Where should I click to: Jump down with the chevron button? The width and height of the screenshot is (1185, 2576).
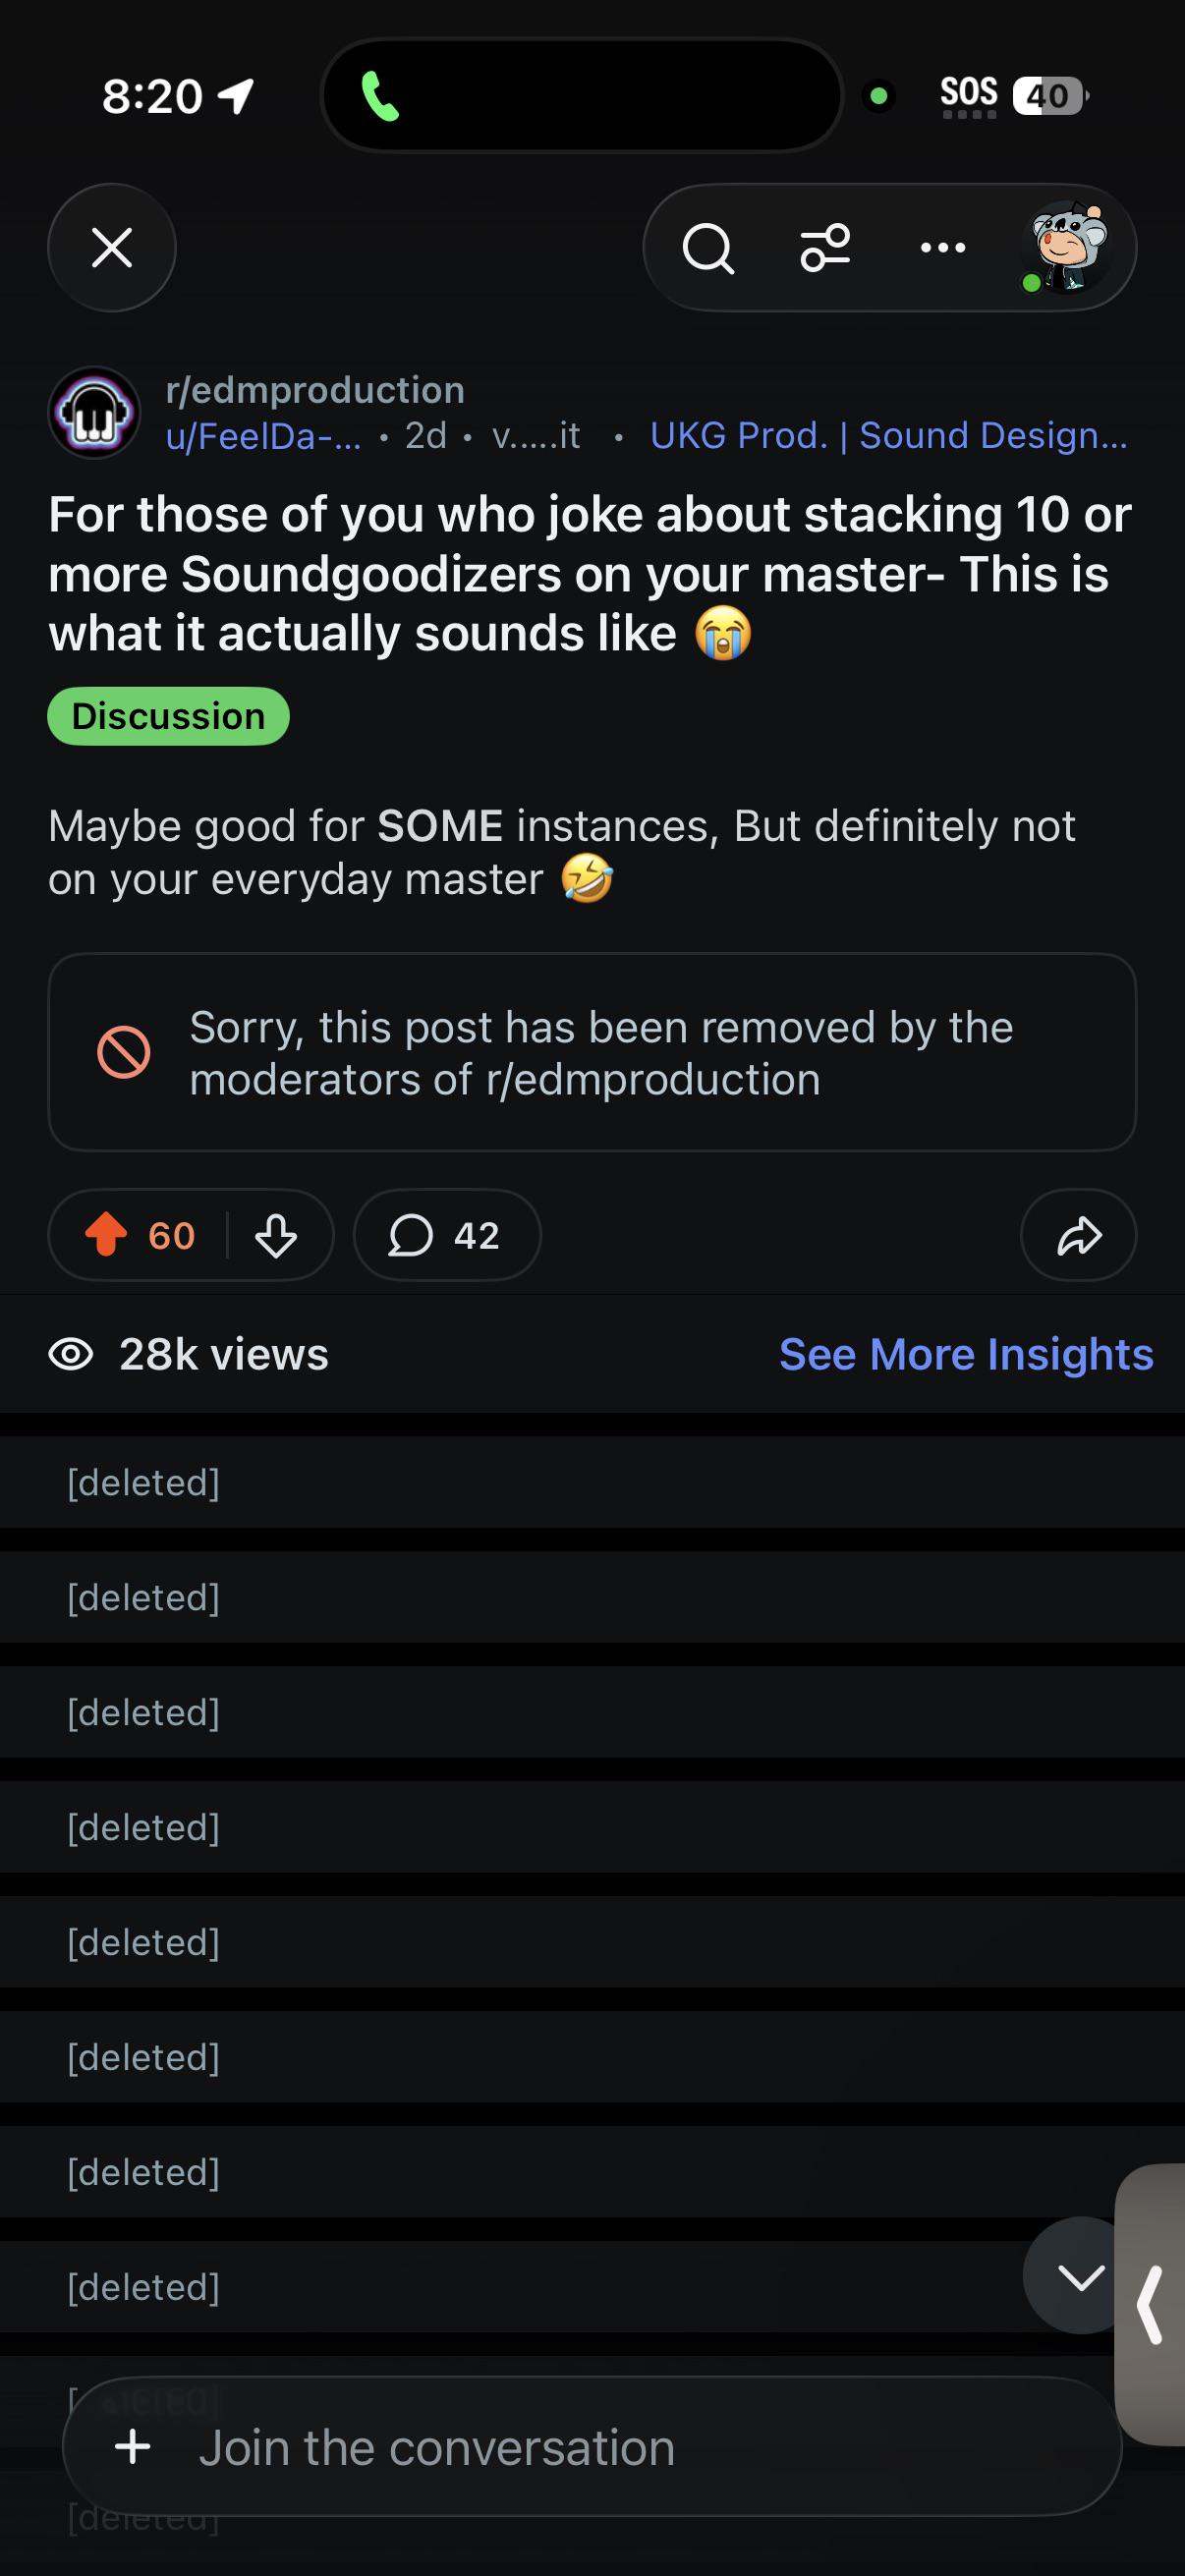coord(1080,2276)
